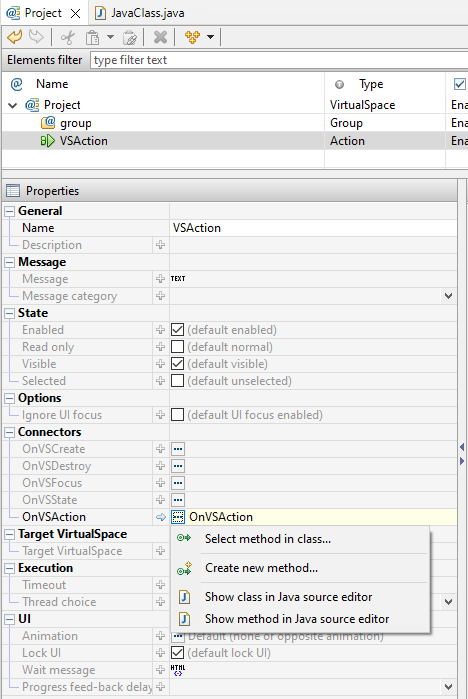Viewport: 468px width, 699px height.
Task: Toggle the Read only checkbox
Action: 177,347
